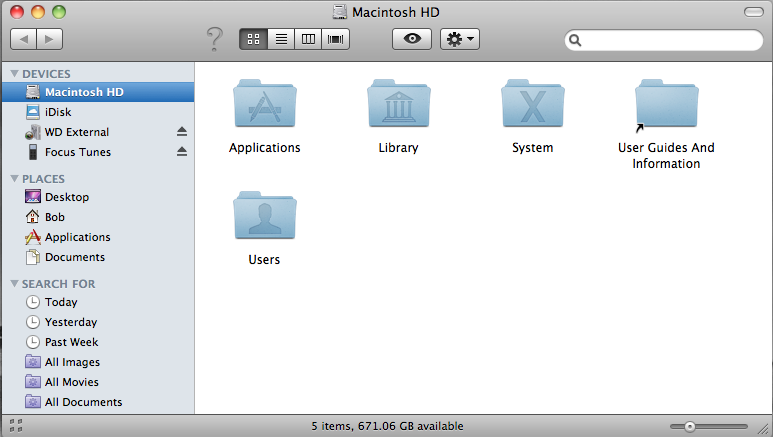
Task: Switch to list view
Action: [x=281, y=39]
